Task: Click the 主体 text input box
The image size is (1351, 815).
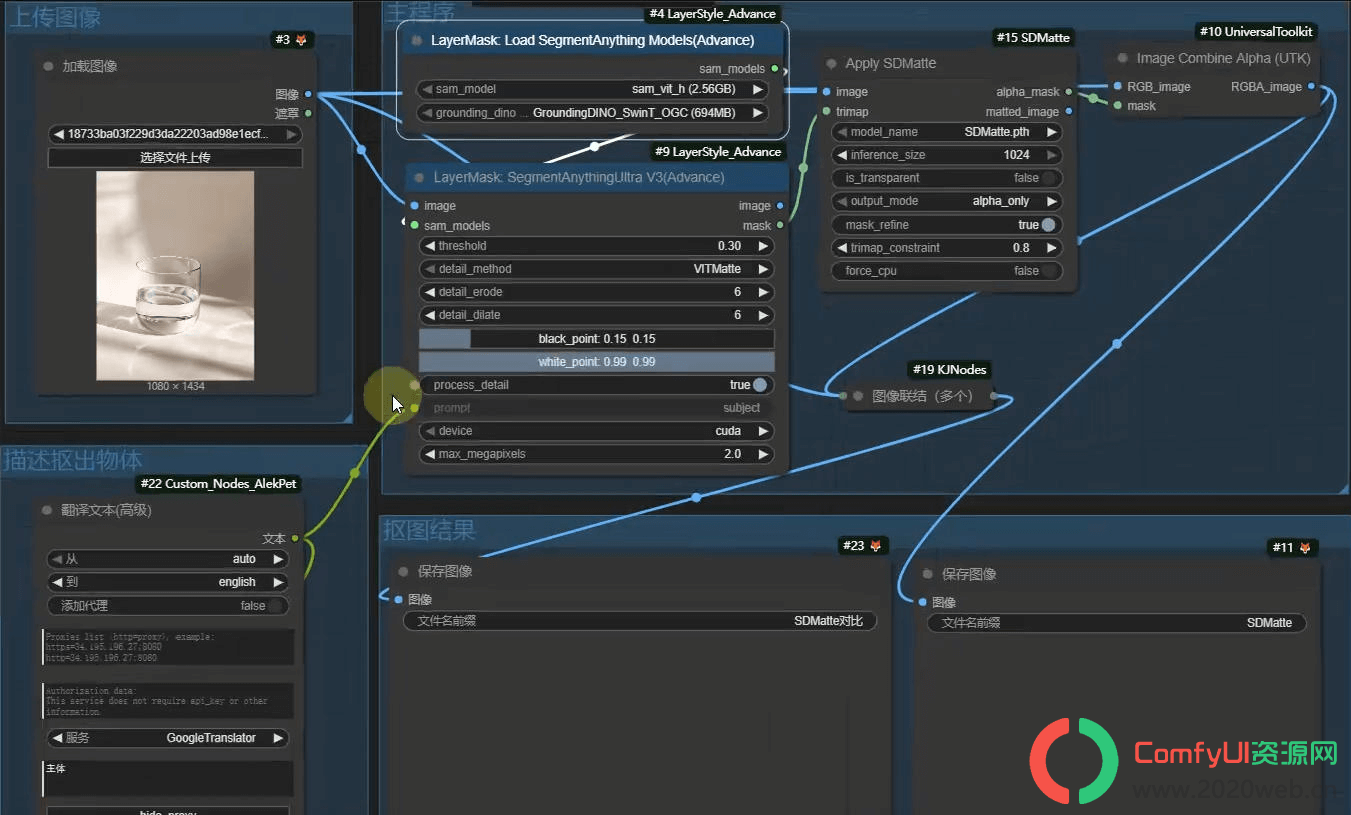Action: [x=169, y=779]
